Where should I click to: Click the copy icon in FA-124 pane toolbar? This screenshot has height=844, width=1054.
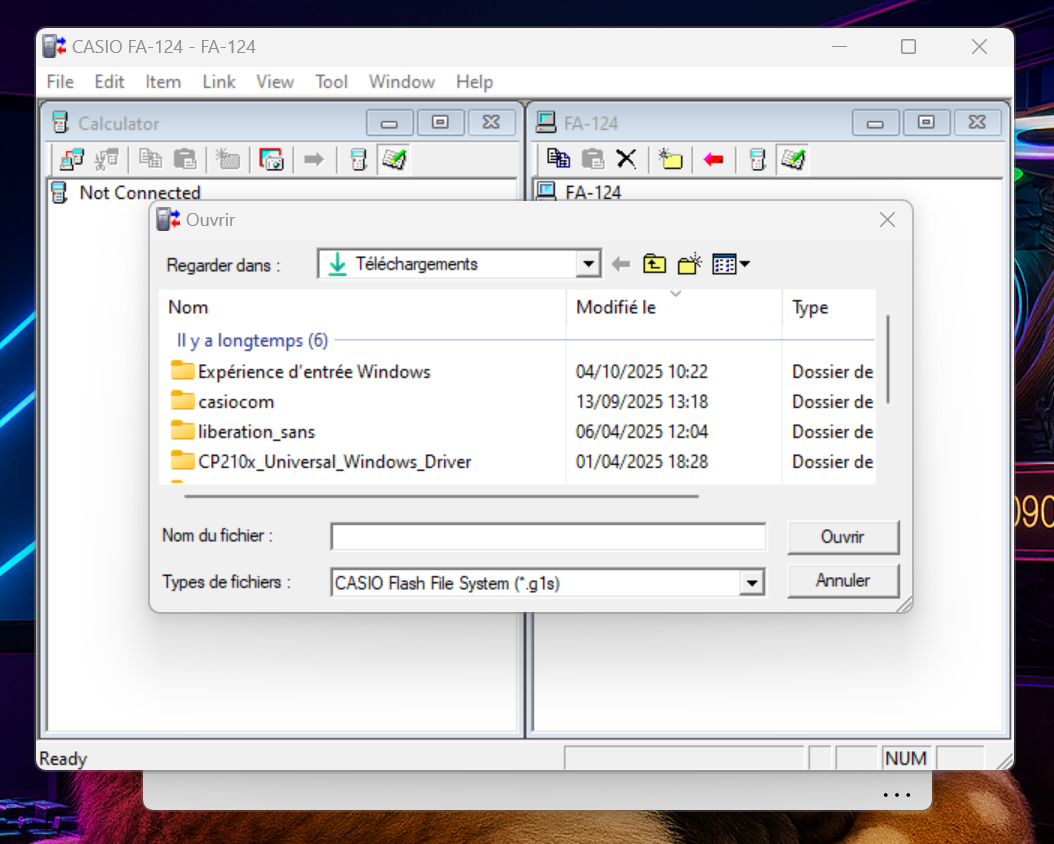click(559, 159)
